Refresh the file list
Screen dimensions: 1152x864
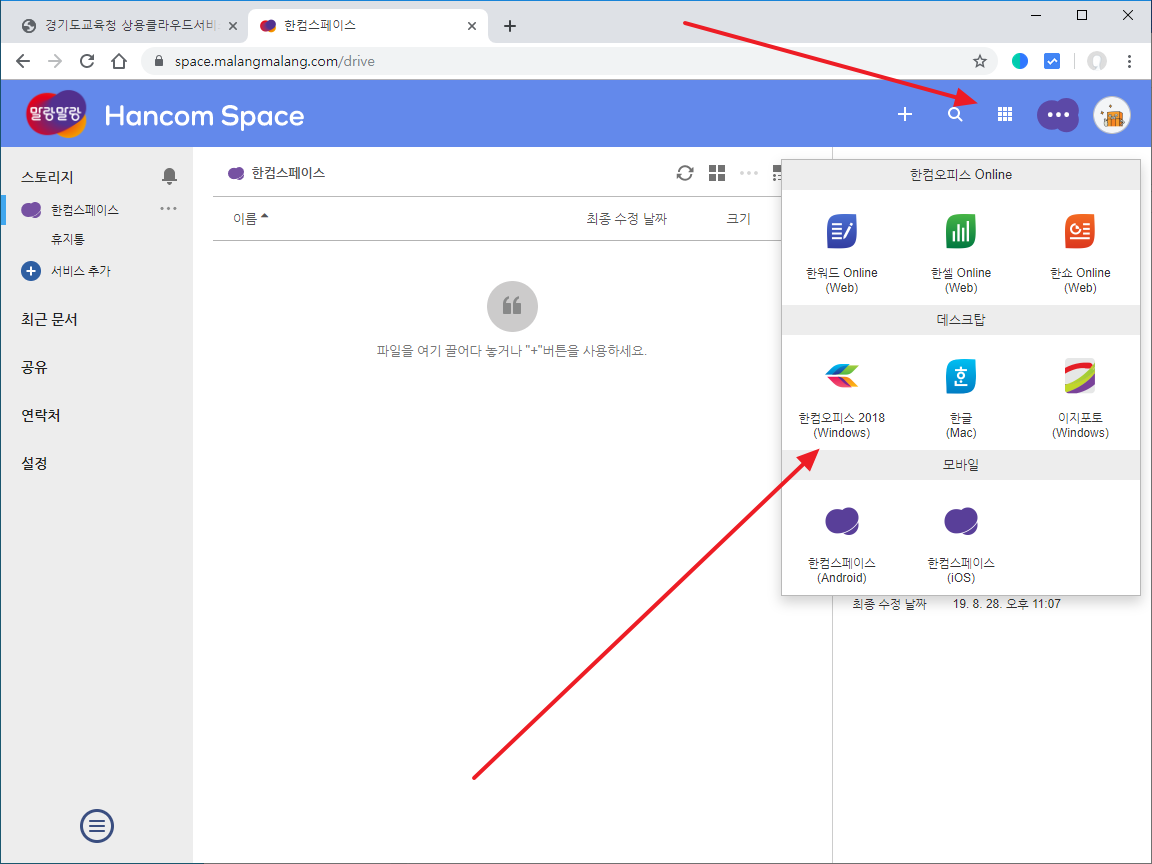click(685, 173)
